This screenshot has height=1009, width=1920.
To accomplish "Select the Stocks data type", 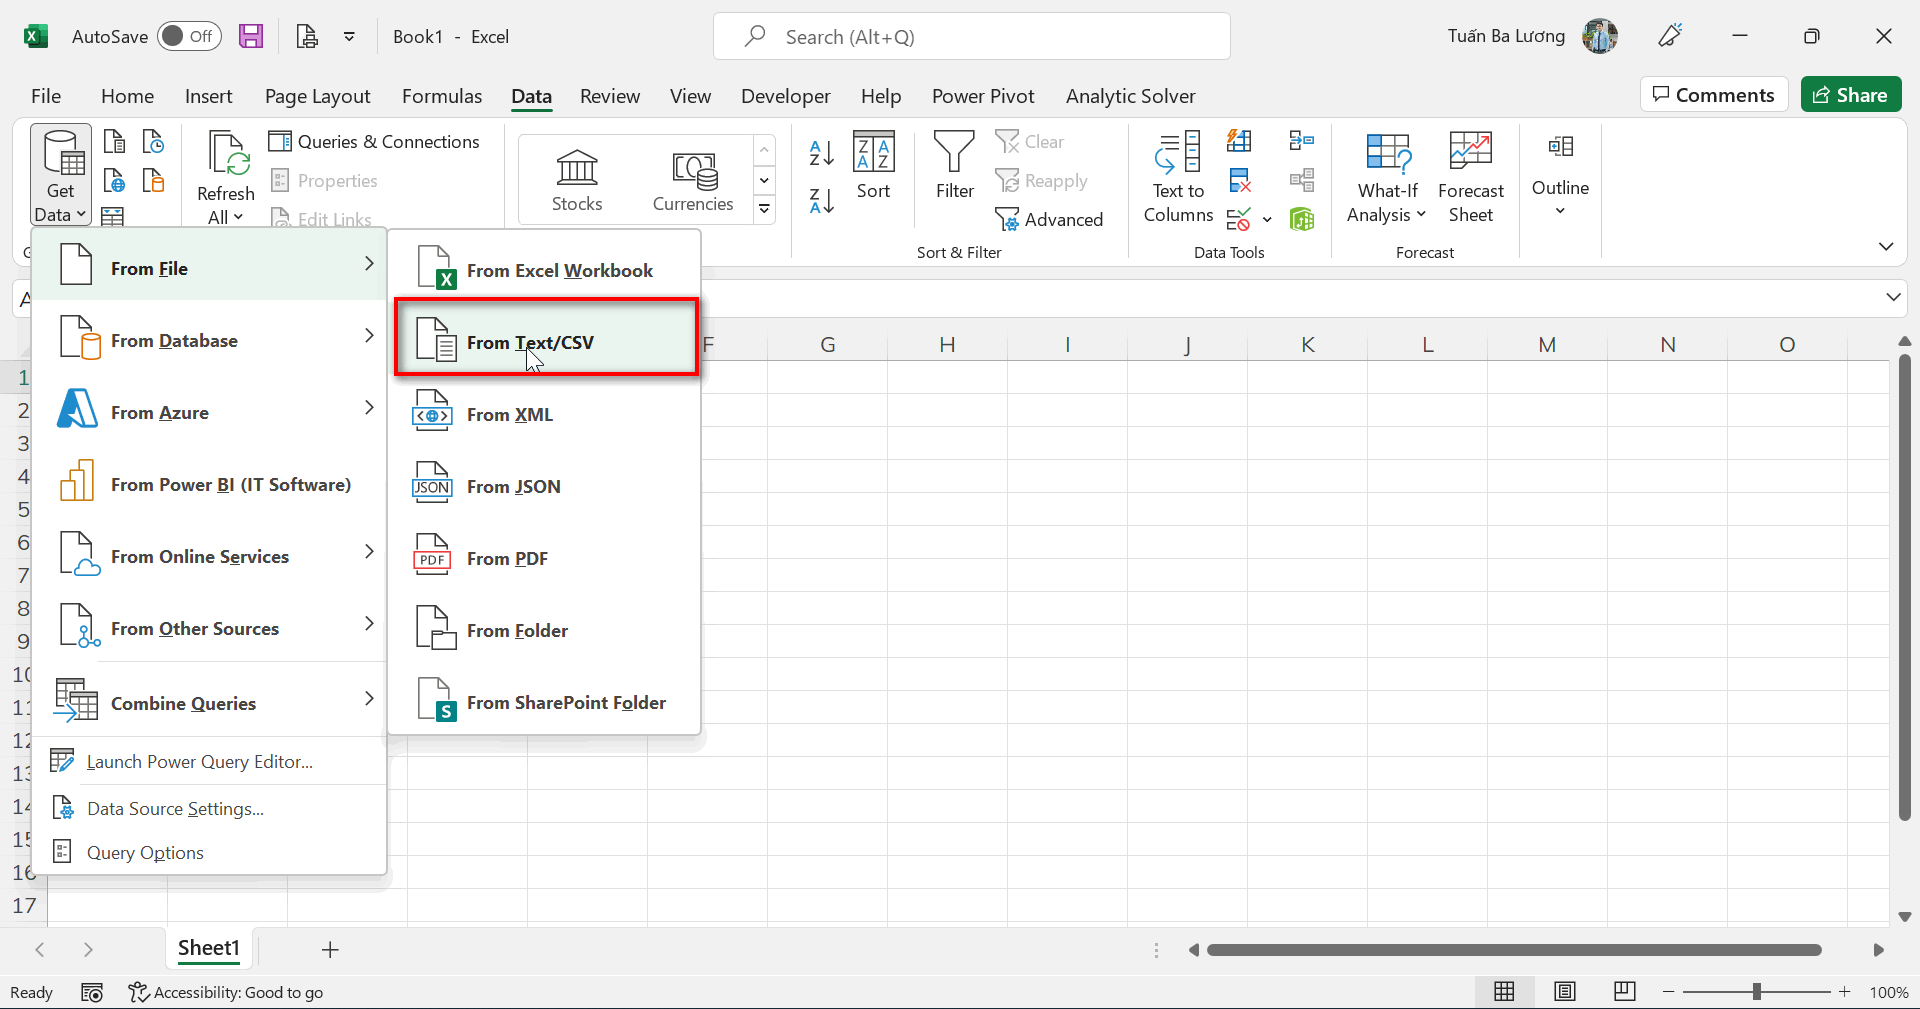I will (x=577, y=180).
